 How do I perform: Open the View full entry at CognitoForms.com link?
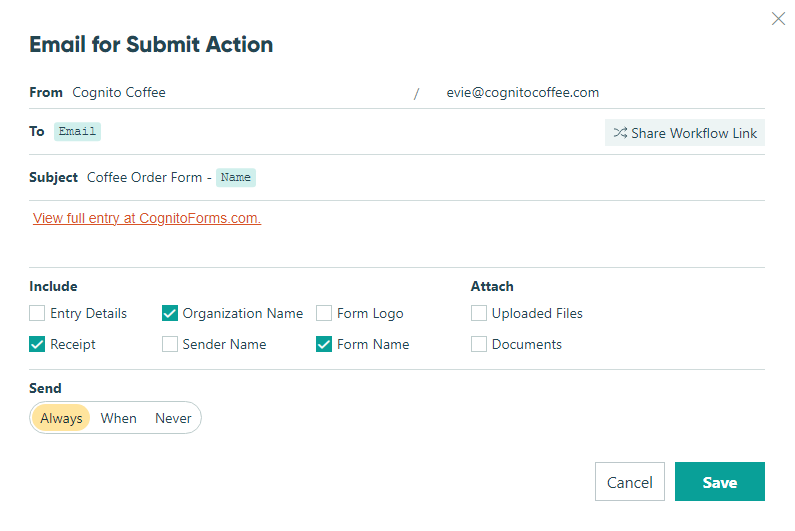147,218
